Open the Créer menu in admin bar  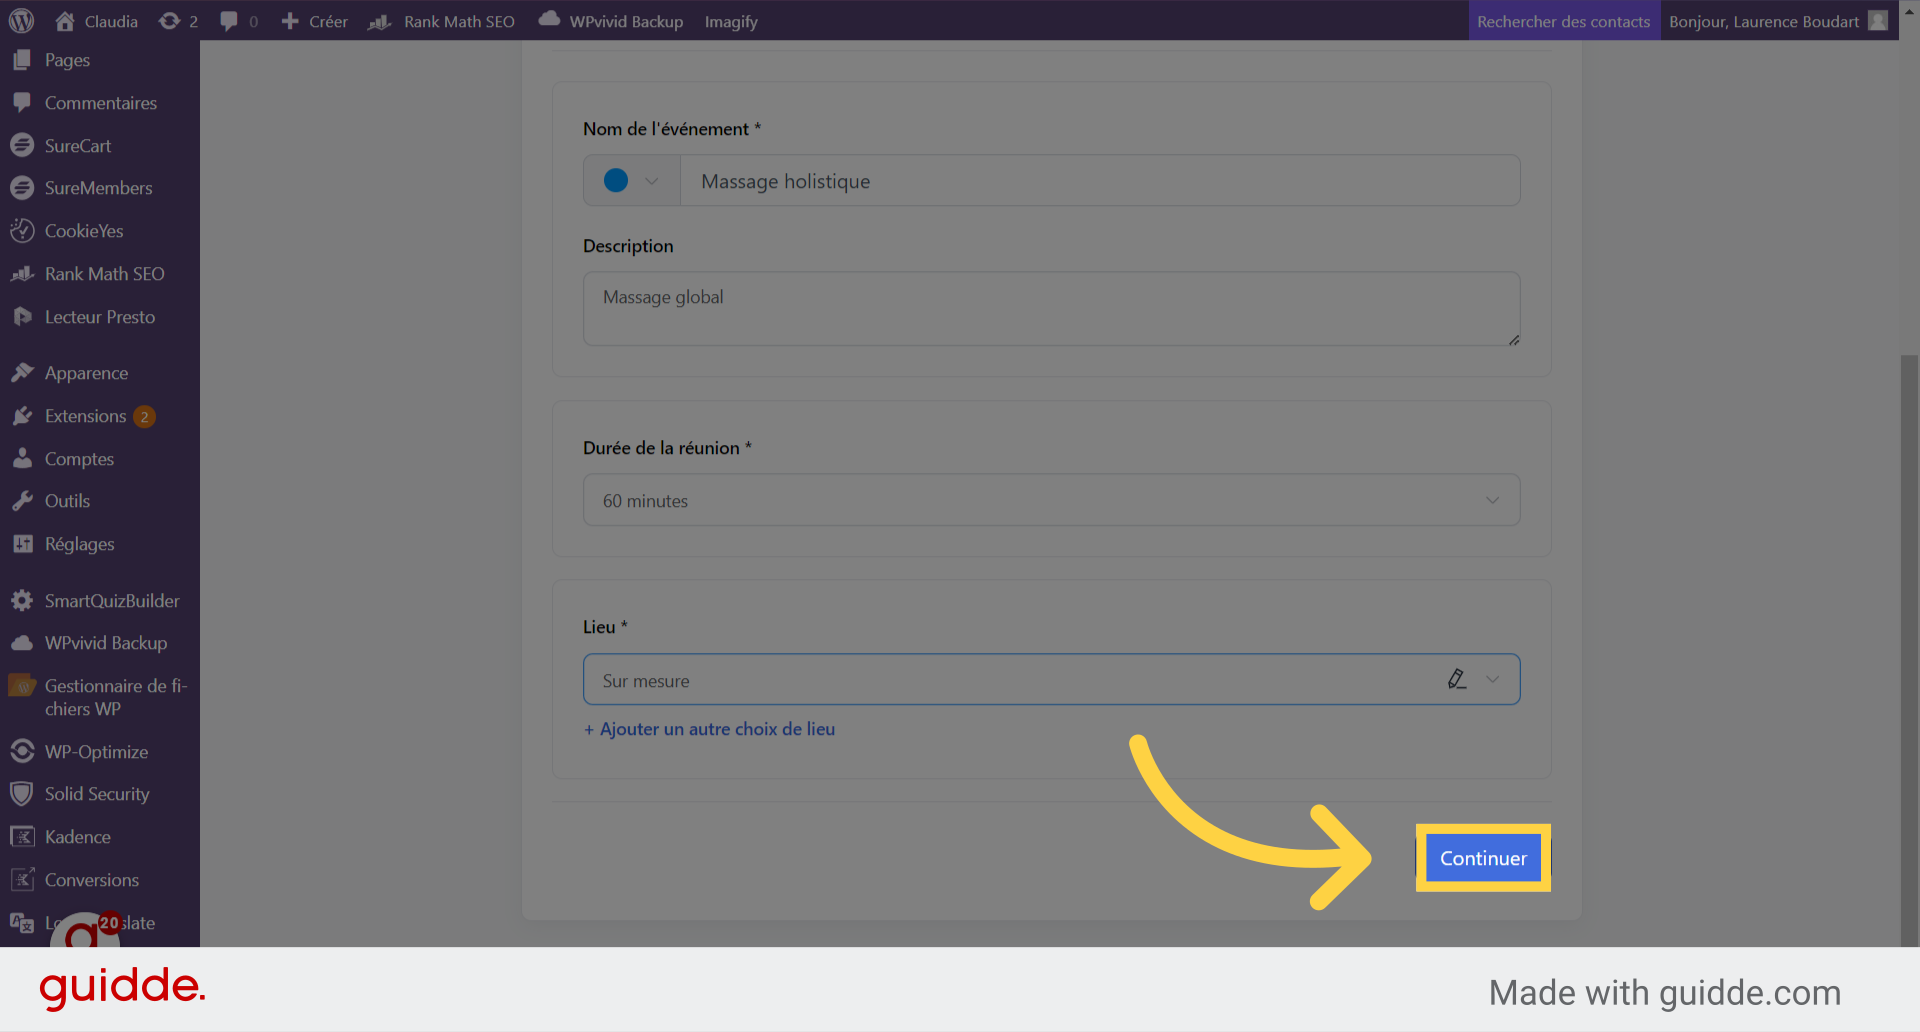pyautogui.click(x=315, y=21)
